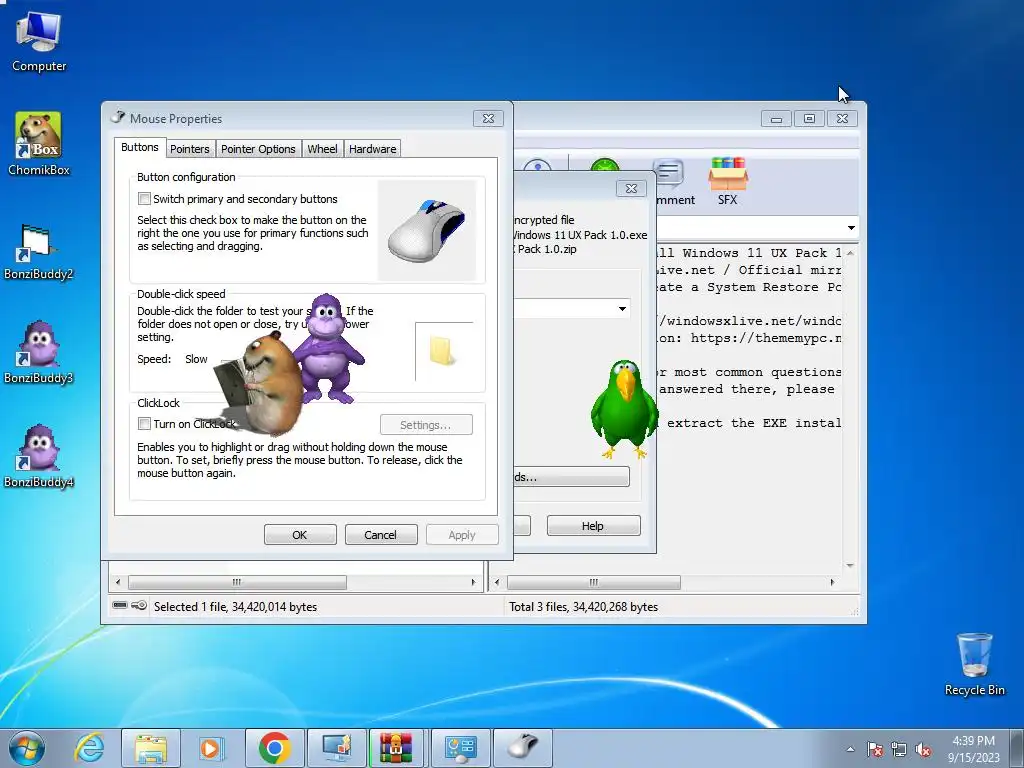Viewport: 1024px width, 768px height.
Task: Click the key icon in WinRAR status bar
Action: point(139,605)
